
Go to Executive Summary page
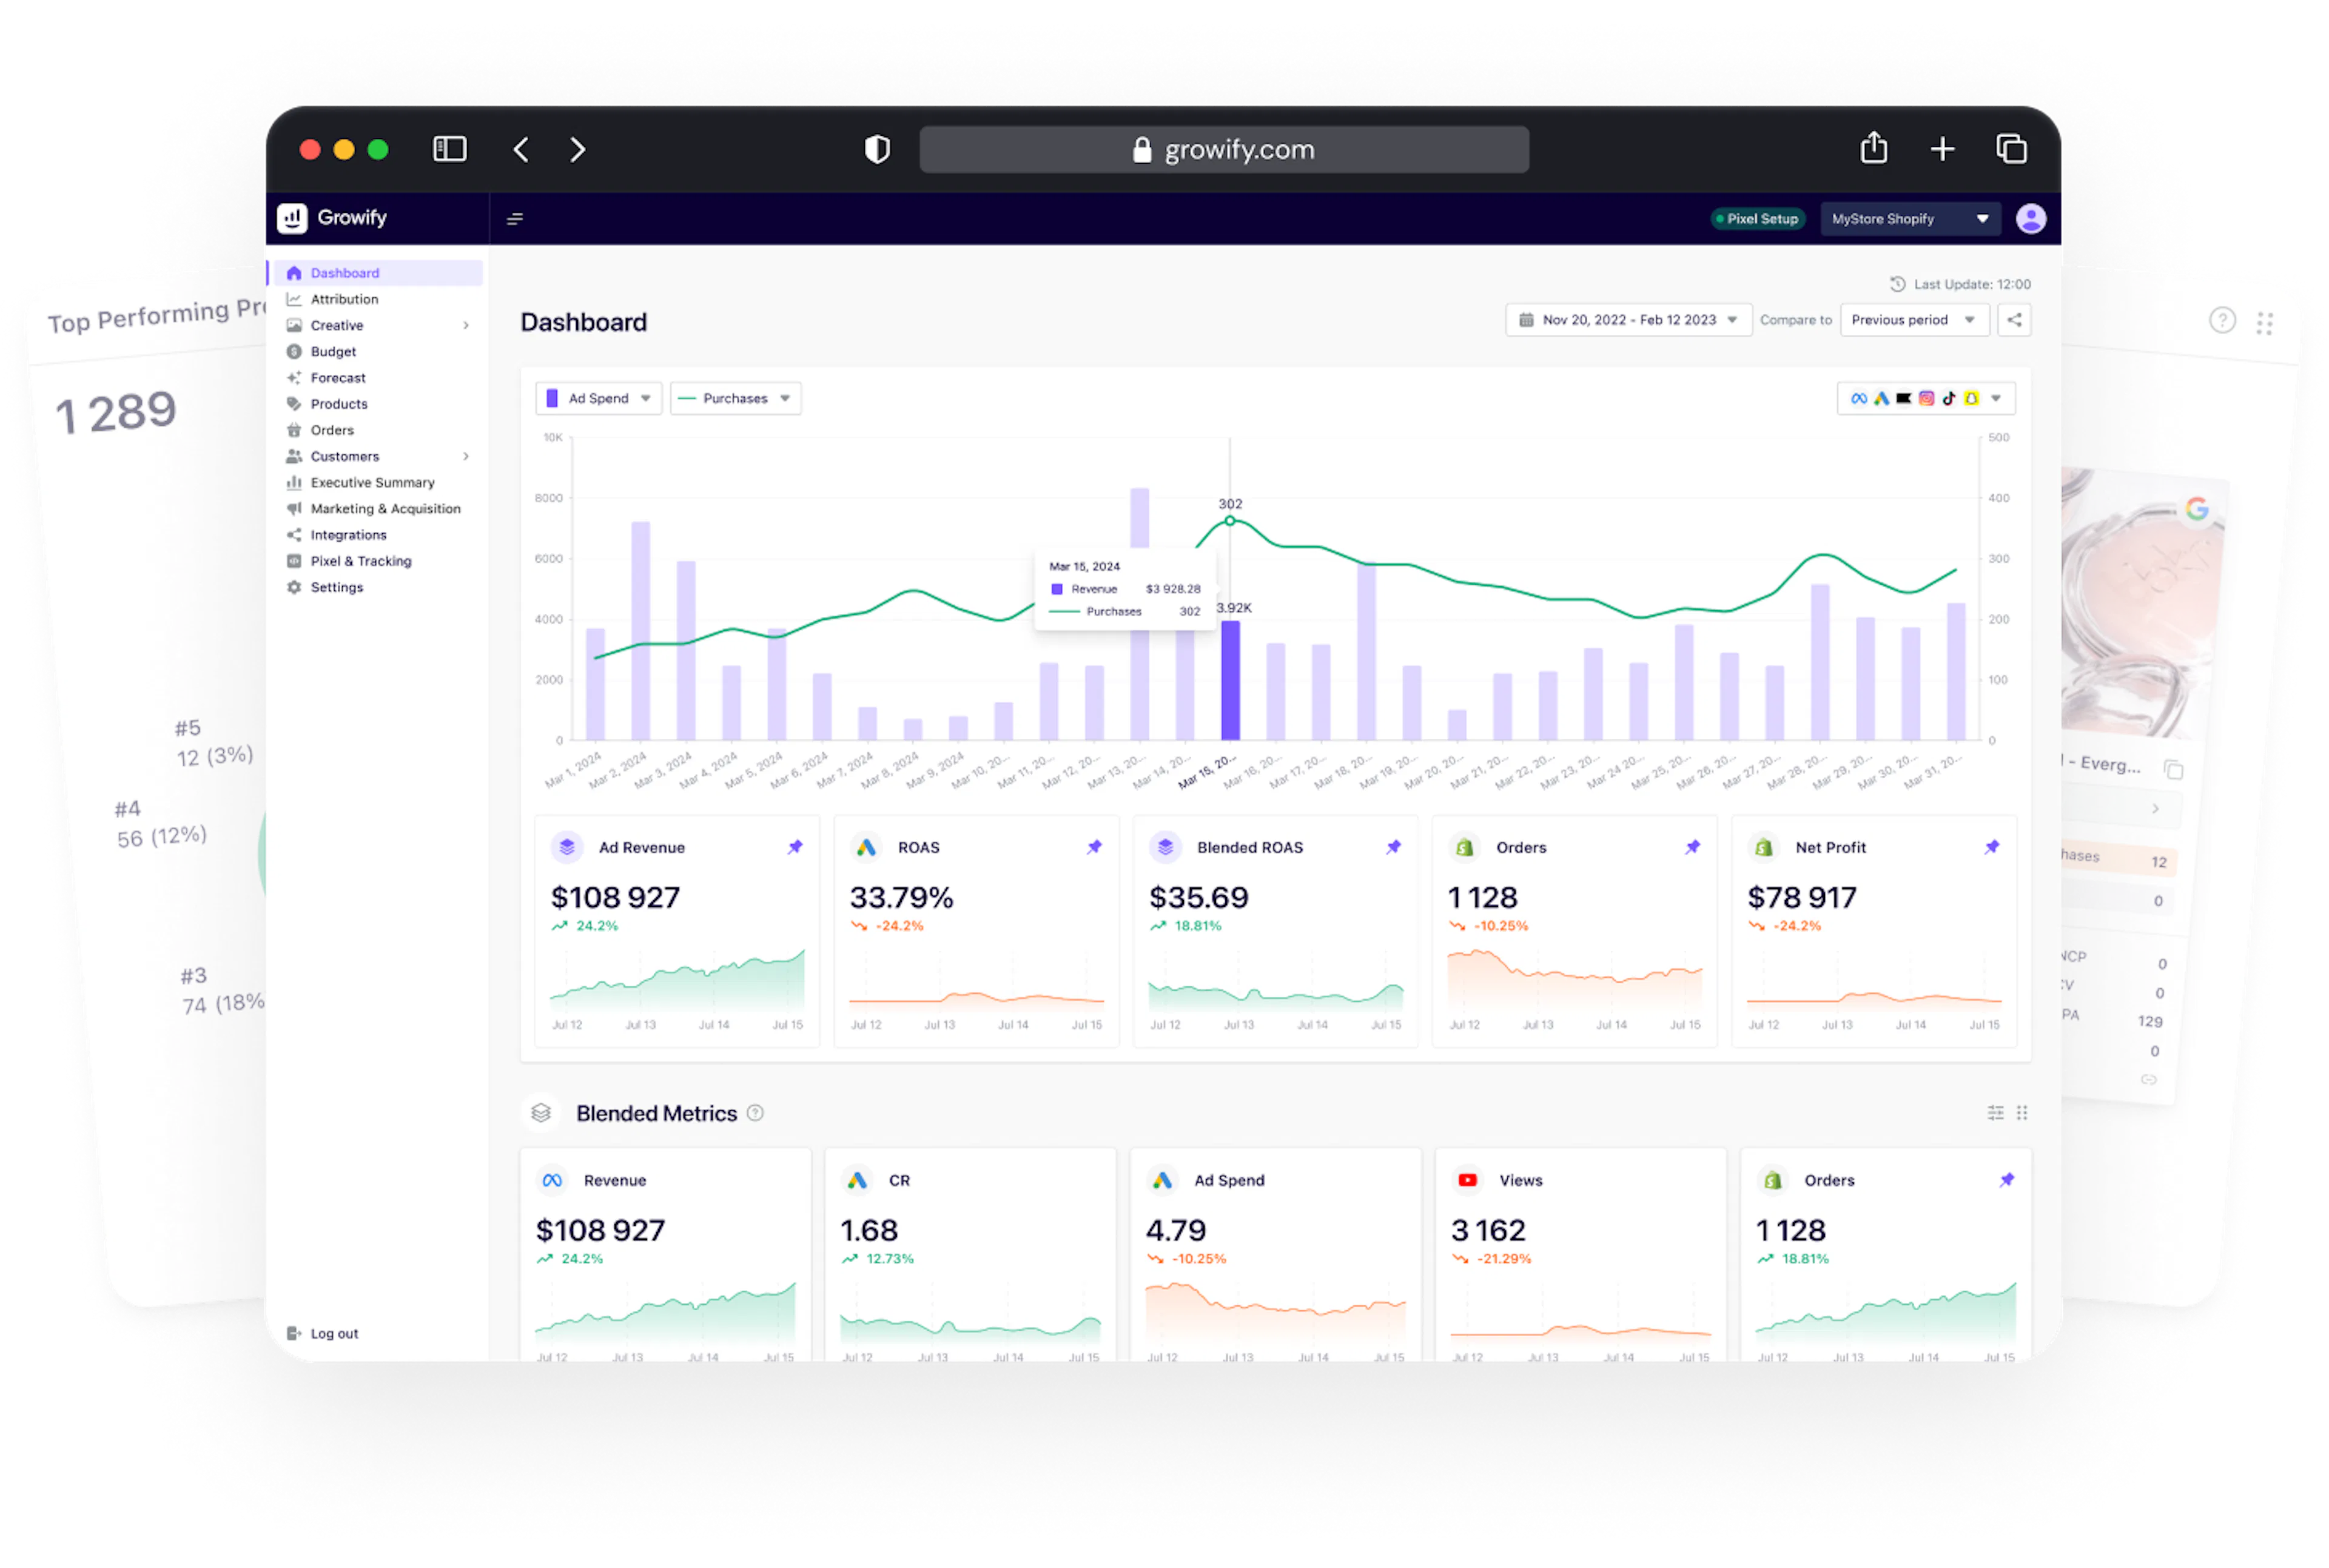tap(372, 482)
